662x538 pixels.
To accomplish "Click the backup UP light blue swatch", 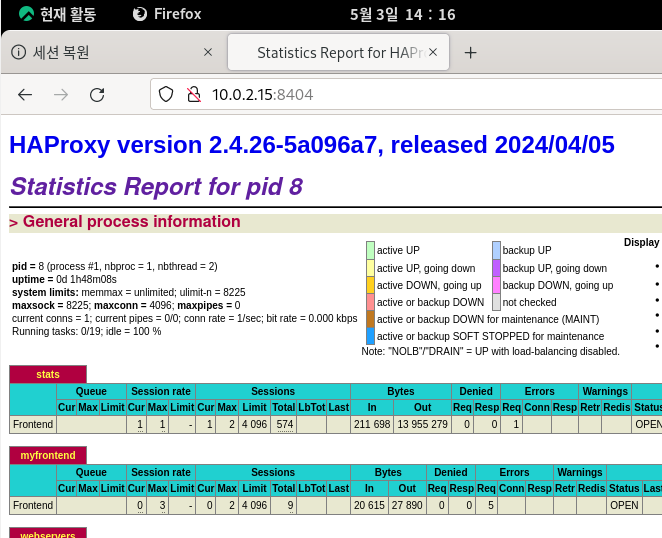I will [496, 250].
